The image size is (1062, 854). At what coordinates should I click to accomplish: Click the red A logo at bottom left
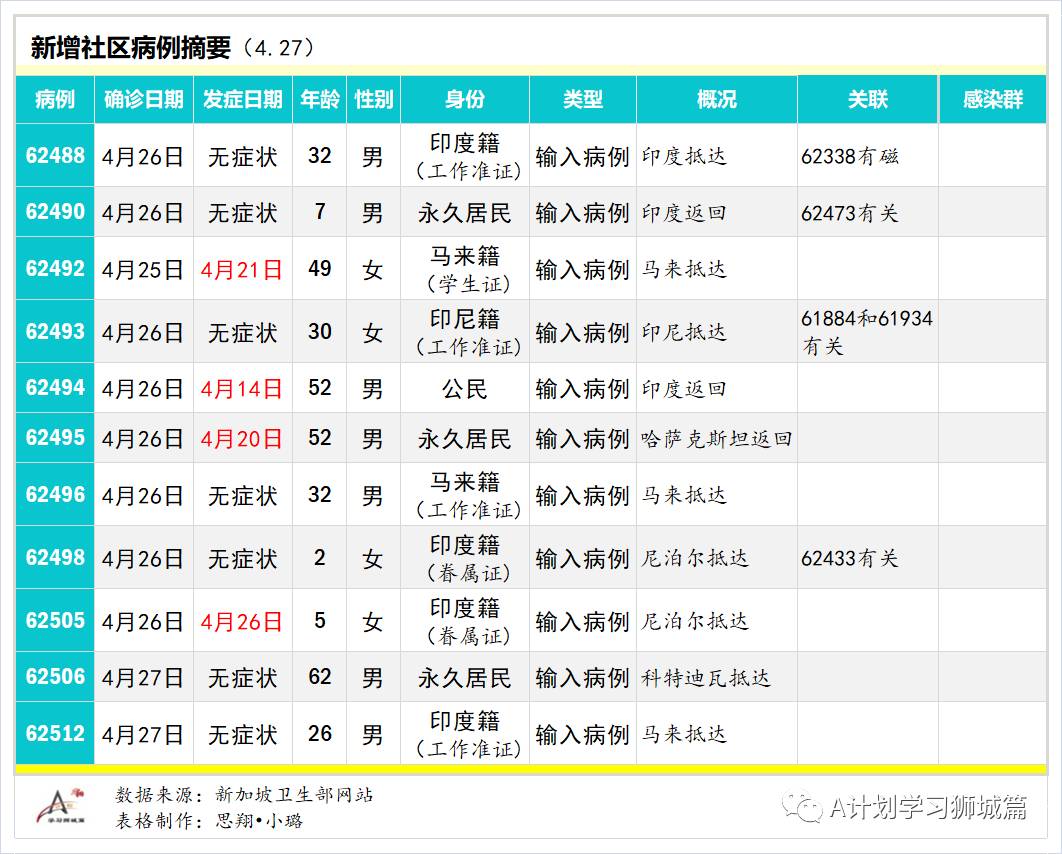[62, 805]
